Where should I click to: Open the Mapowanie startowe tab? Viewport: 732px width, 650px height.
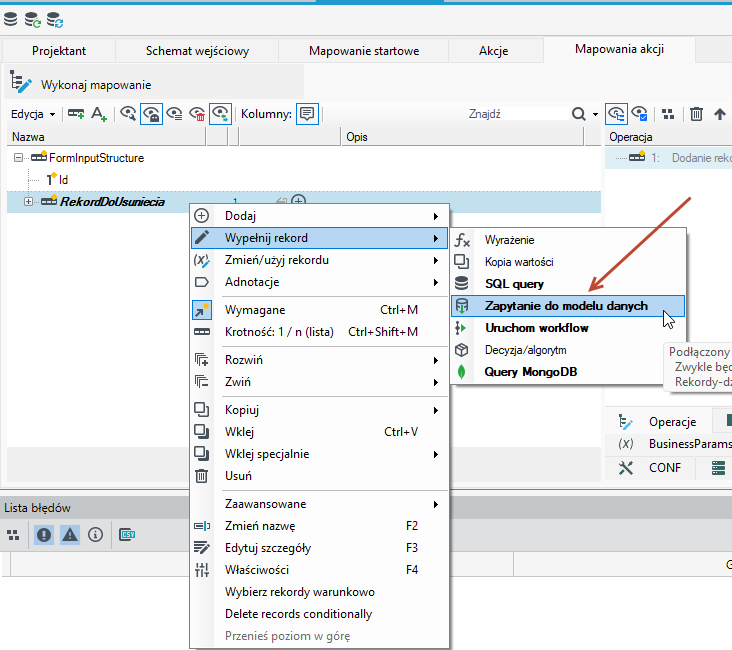pos(364,50)
